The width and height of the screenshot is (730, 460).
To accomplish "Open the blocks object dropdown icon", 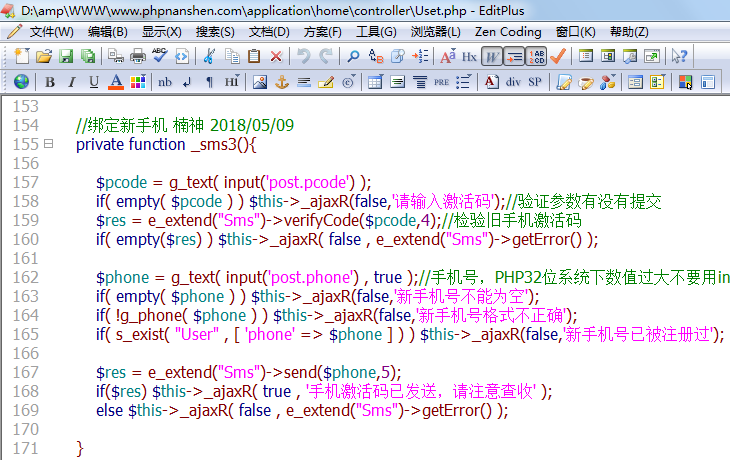I will coord(608,82).
